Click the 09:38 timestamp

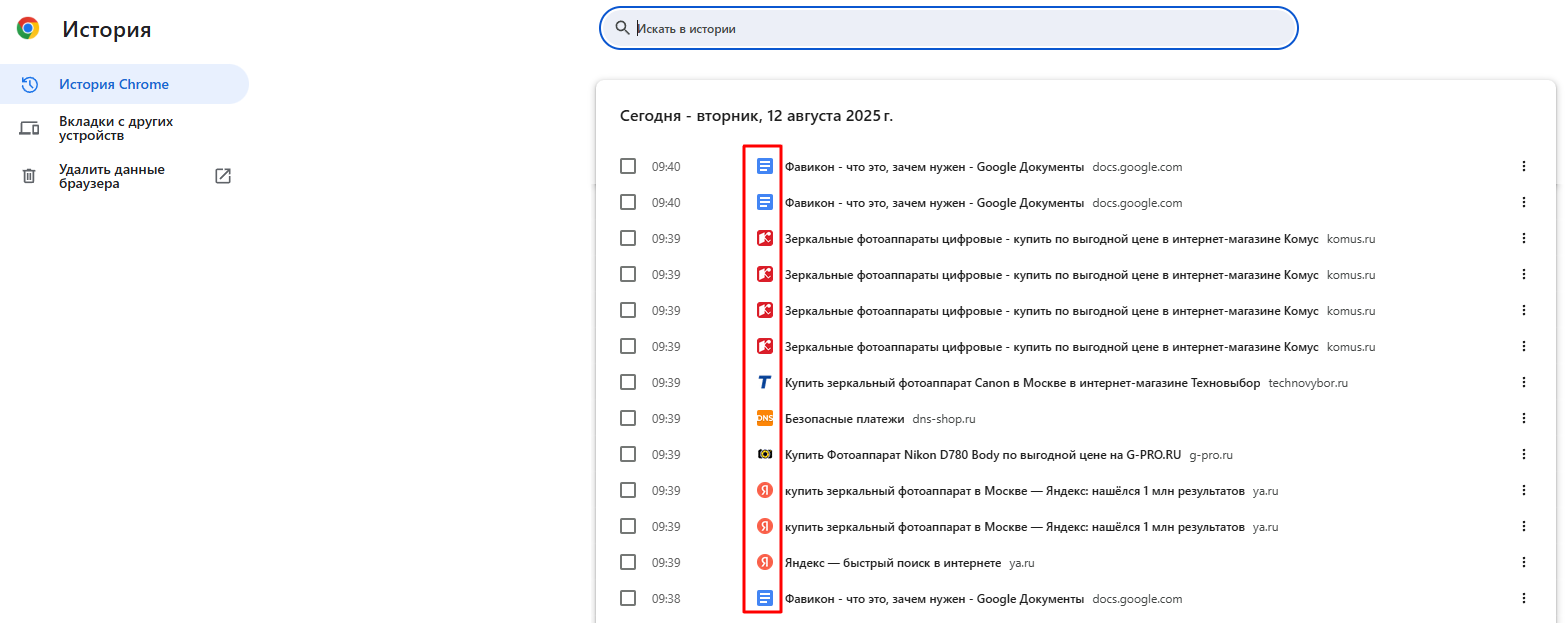[666, 599]
